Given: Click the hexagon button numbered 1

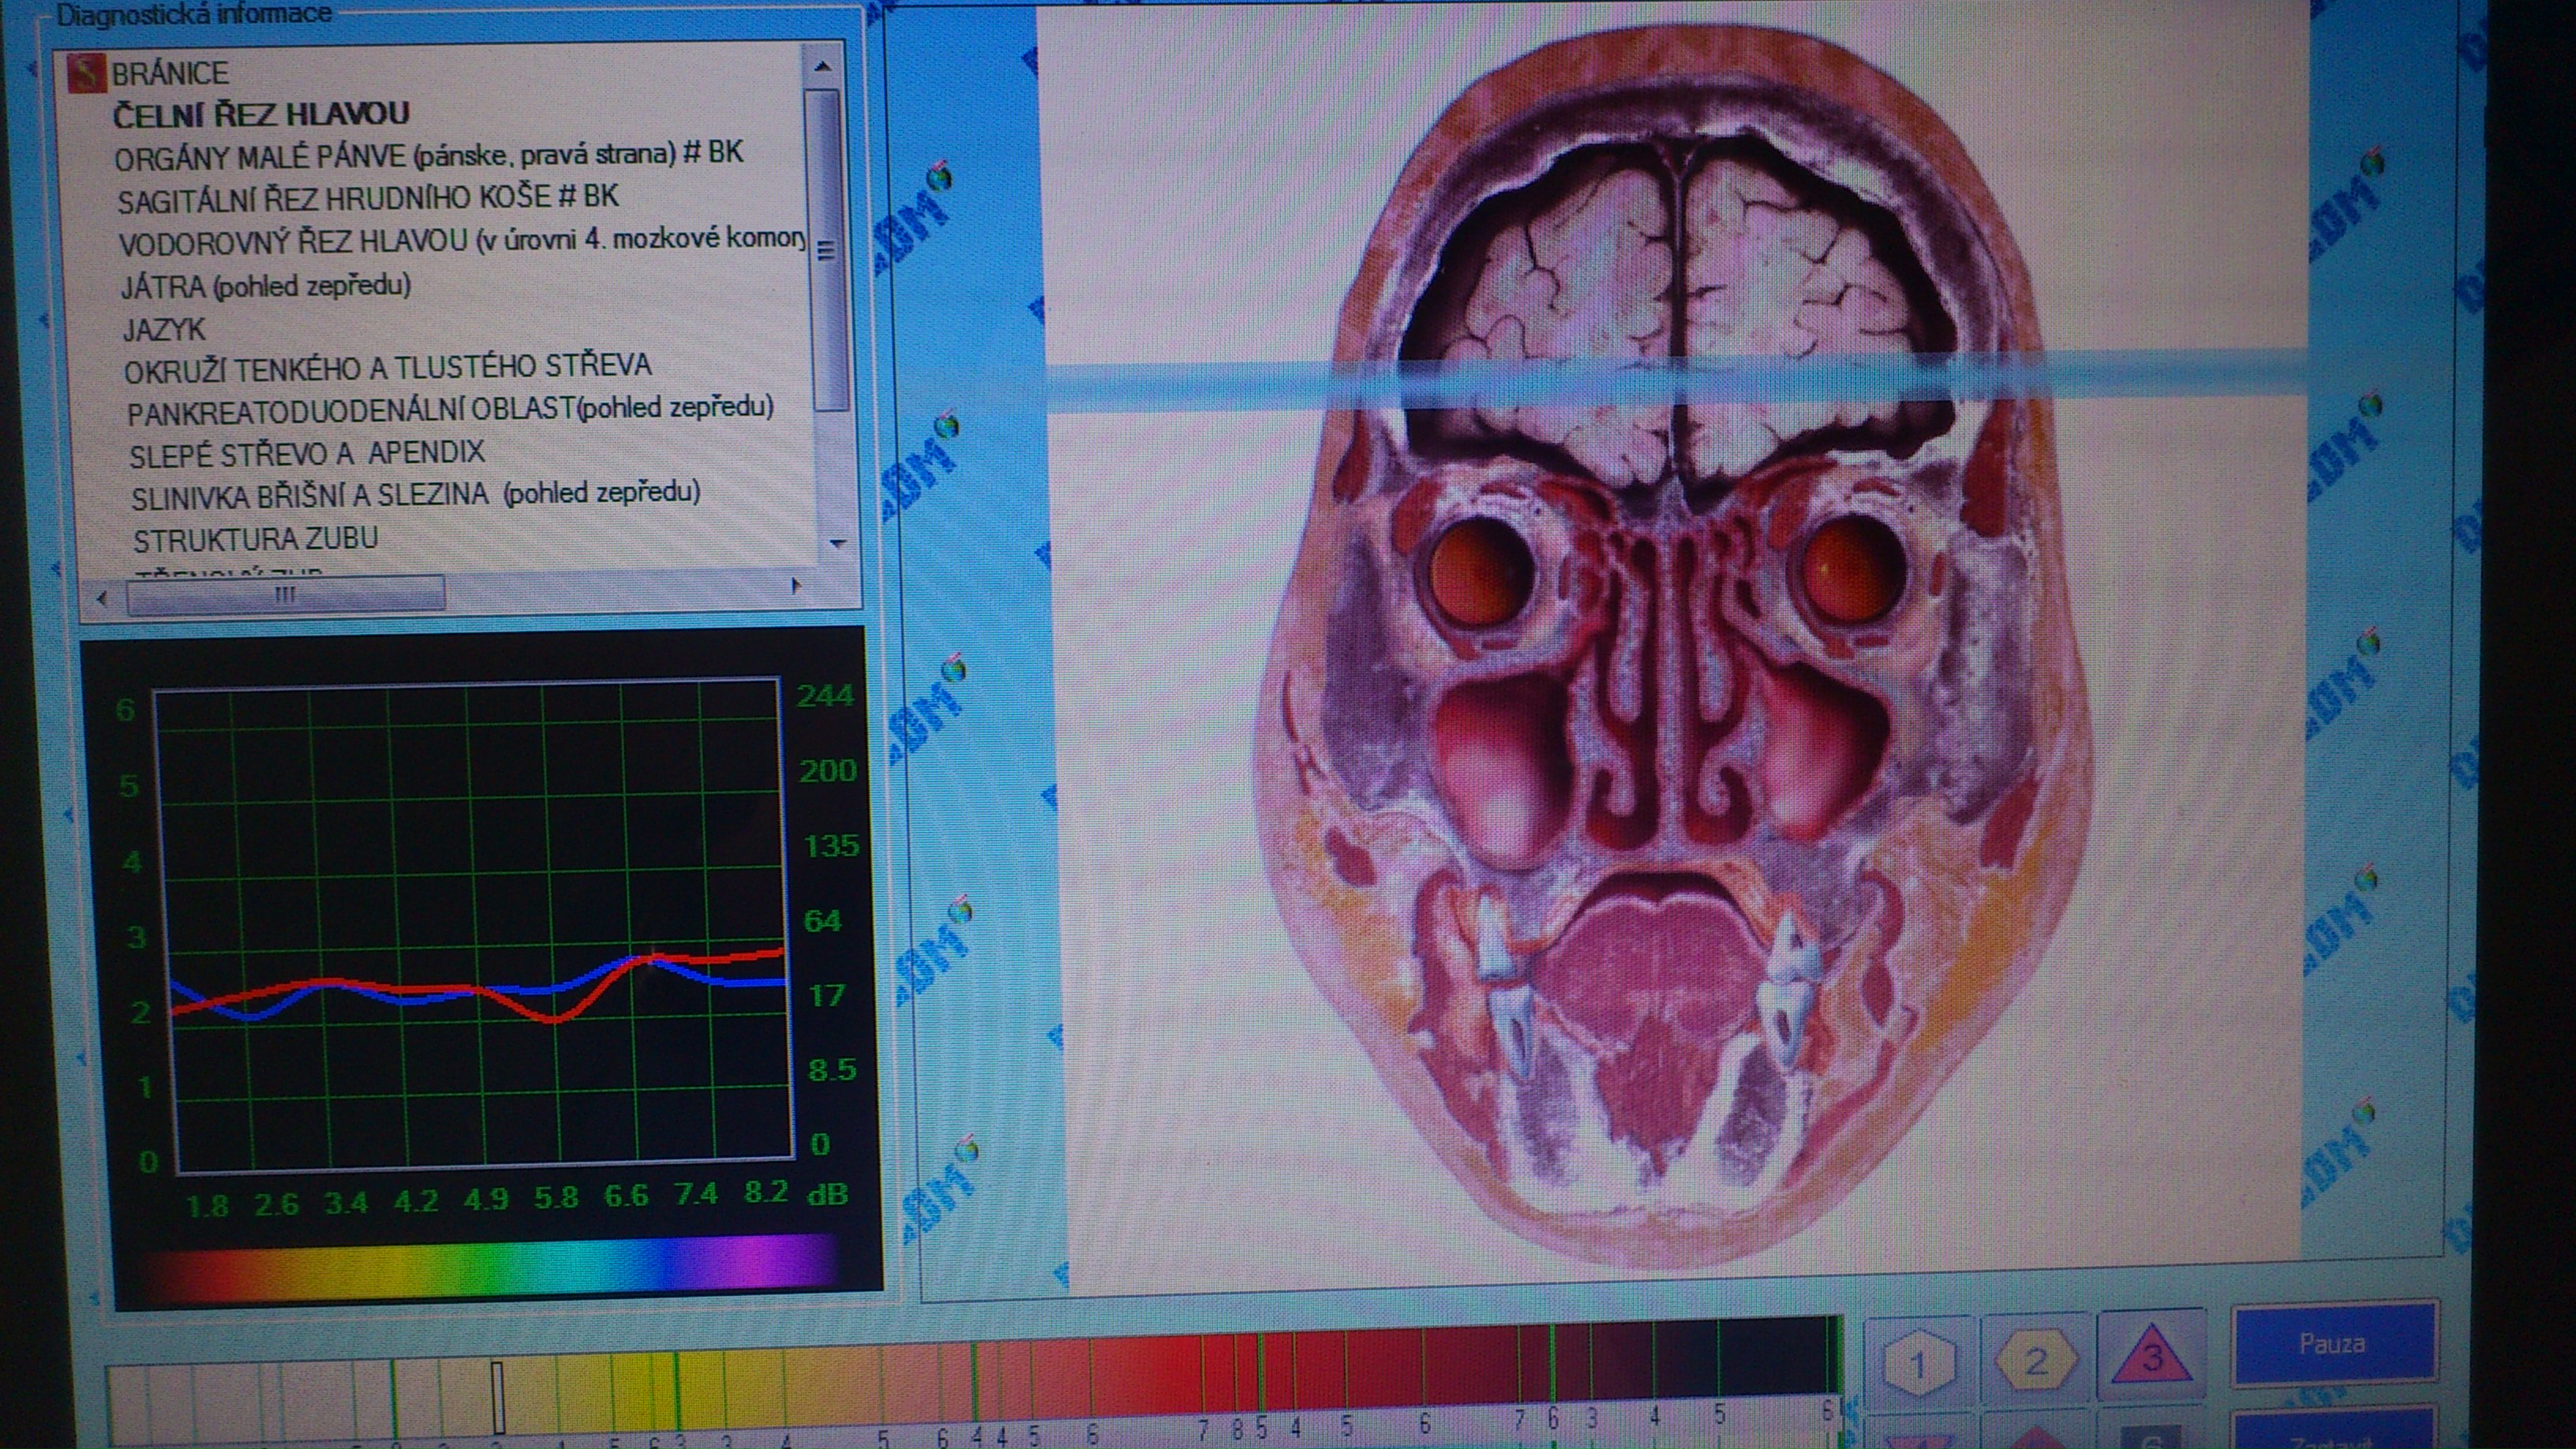Looking at the screenshot, I should click(x=1918, y=1364).
